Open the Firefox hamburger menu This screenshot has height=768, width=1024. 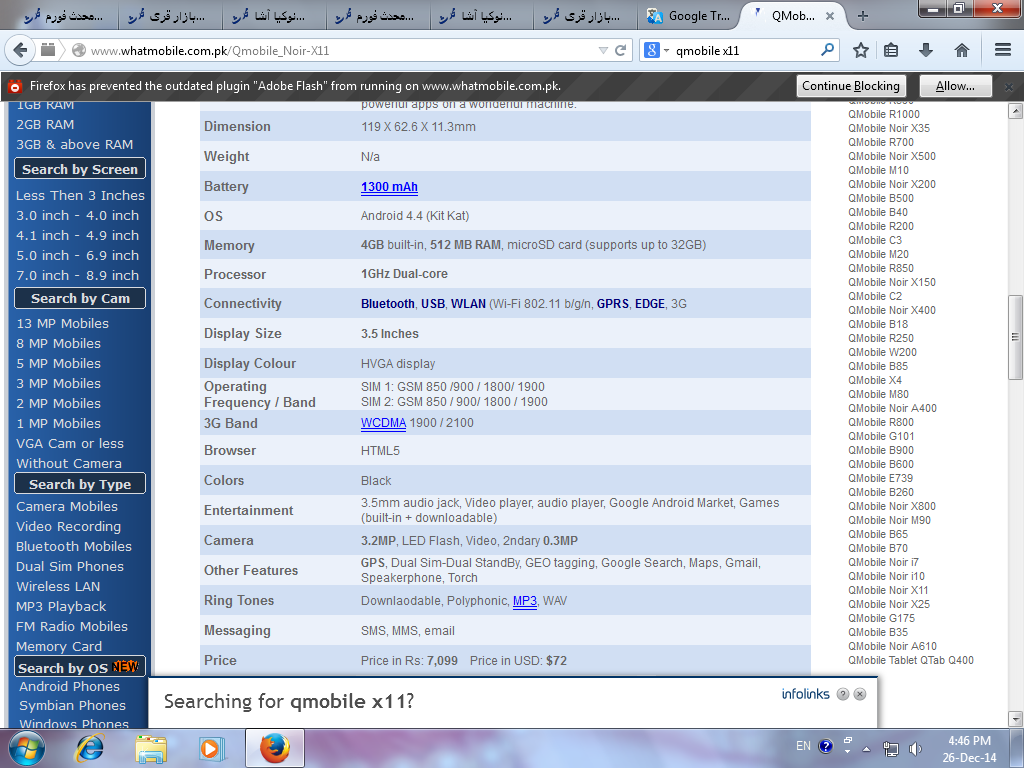tap(1003, 50)
